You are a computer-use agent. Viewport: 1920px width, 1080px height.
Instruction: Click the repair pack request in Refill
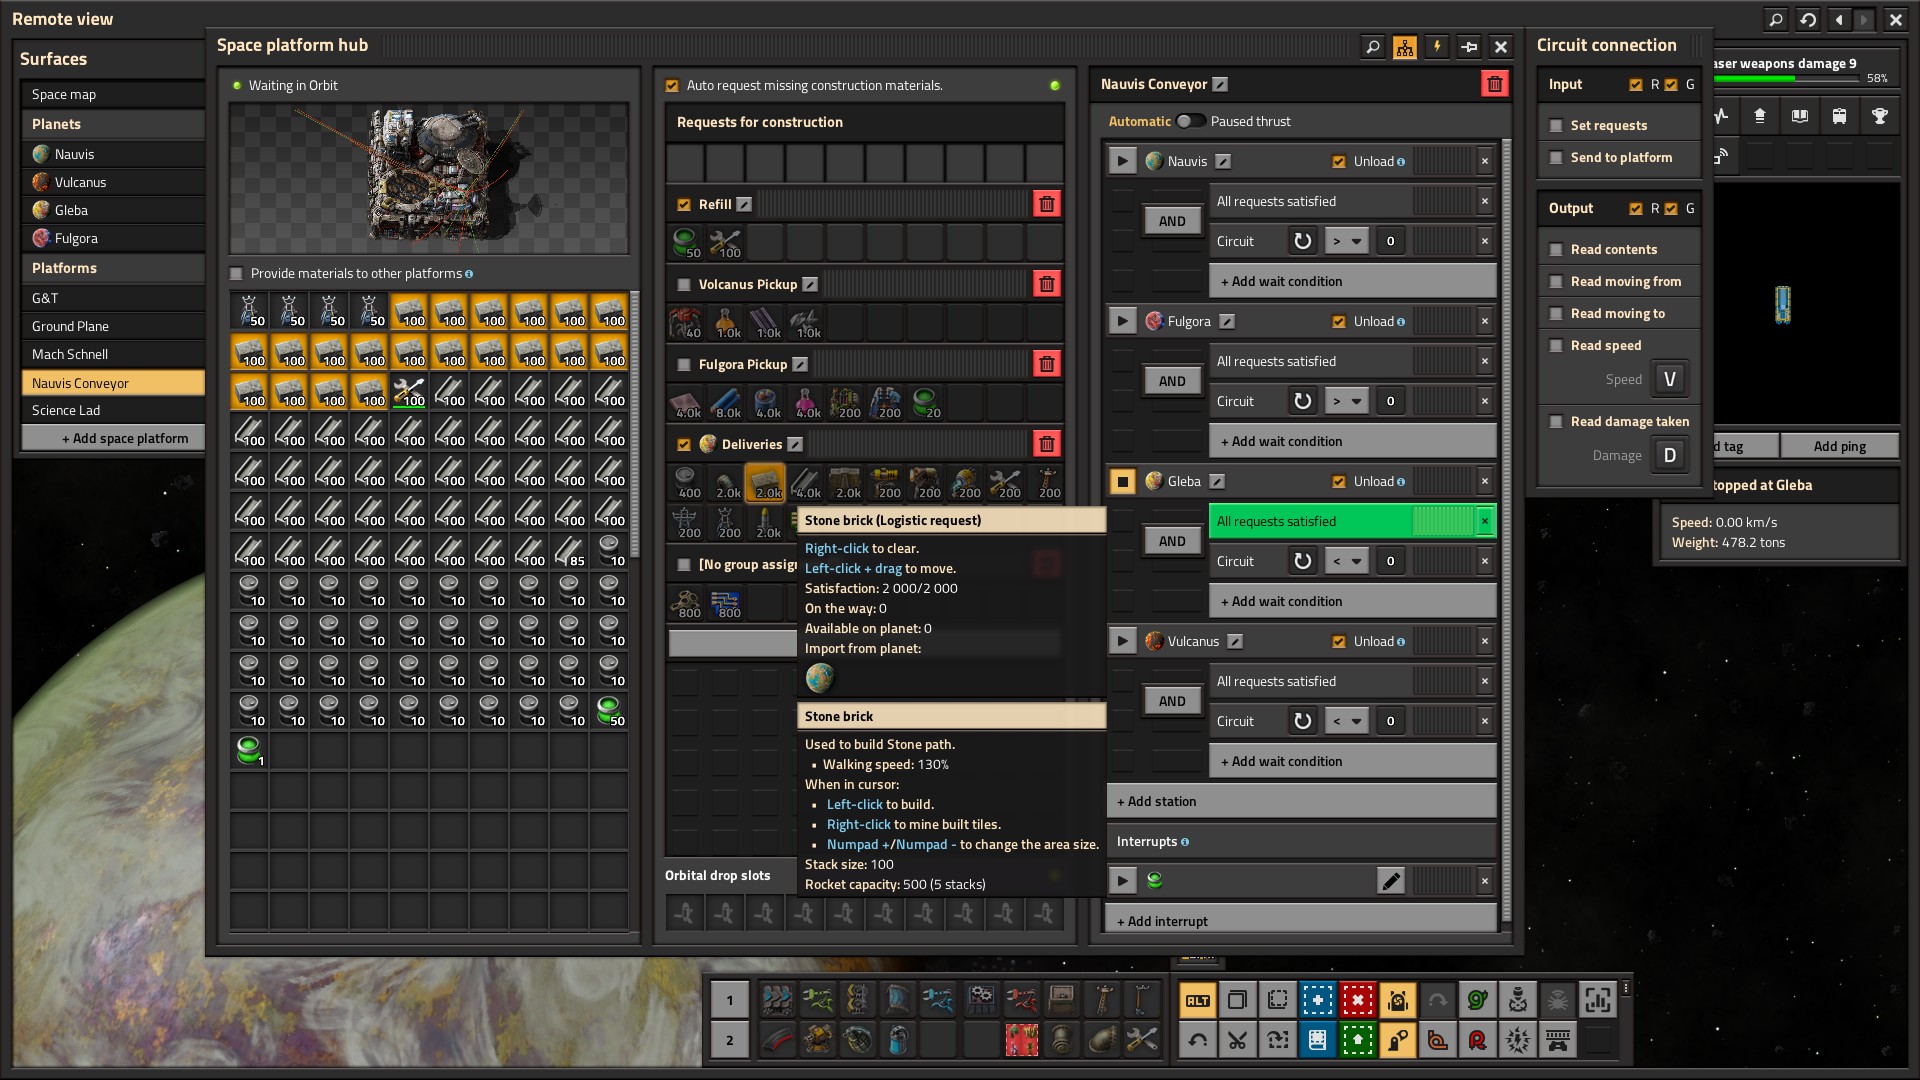point(725,242)
